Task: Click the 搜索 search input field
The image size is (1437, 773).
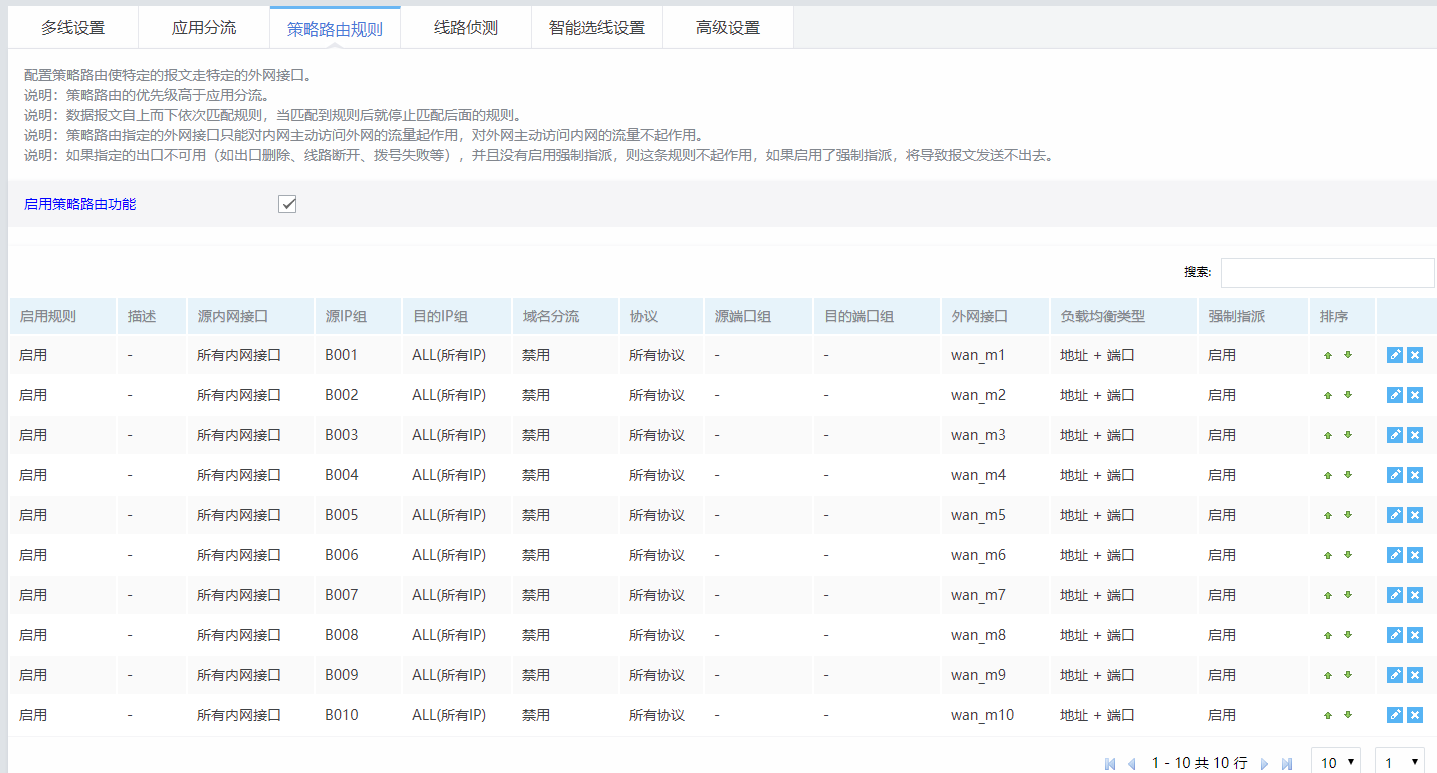Action: pos(1327,272)
